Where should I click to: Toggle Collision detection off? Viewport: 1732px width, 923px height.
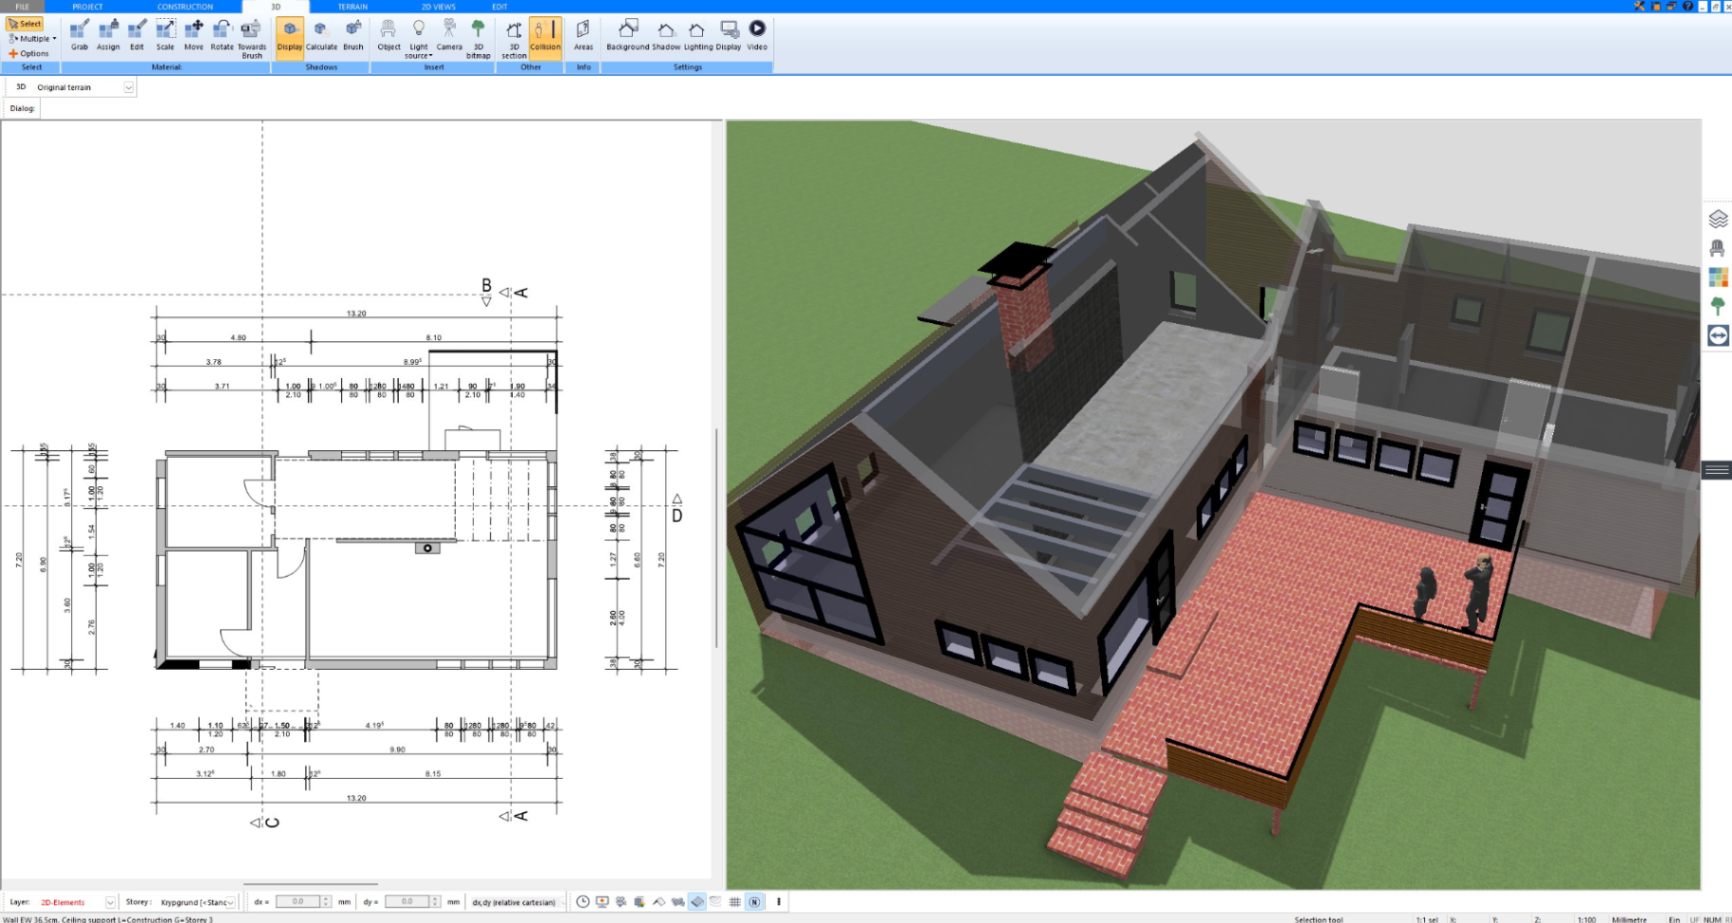(545, 36)
